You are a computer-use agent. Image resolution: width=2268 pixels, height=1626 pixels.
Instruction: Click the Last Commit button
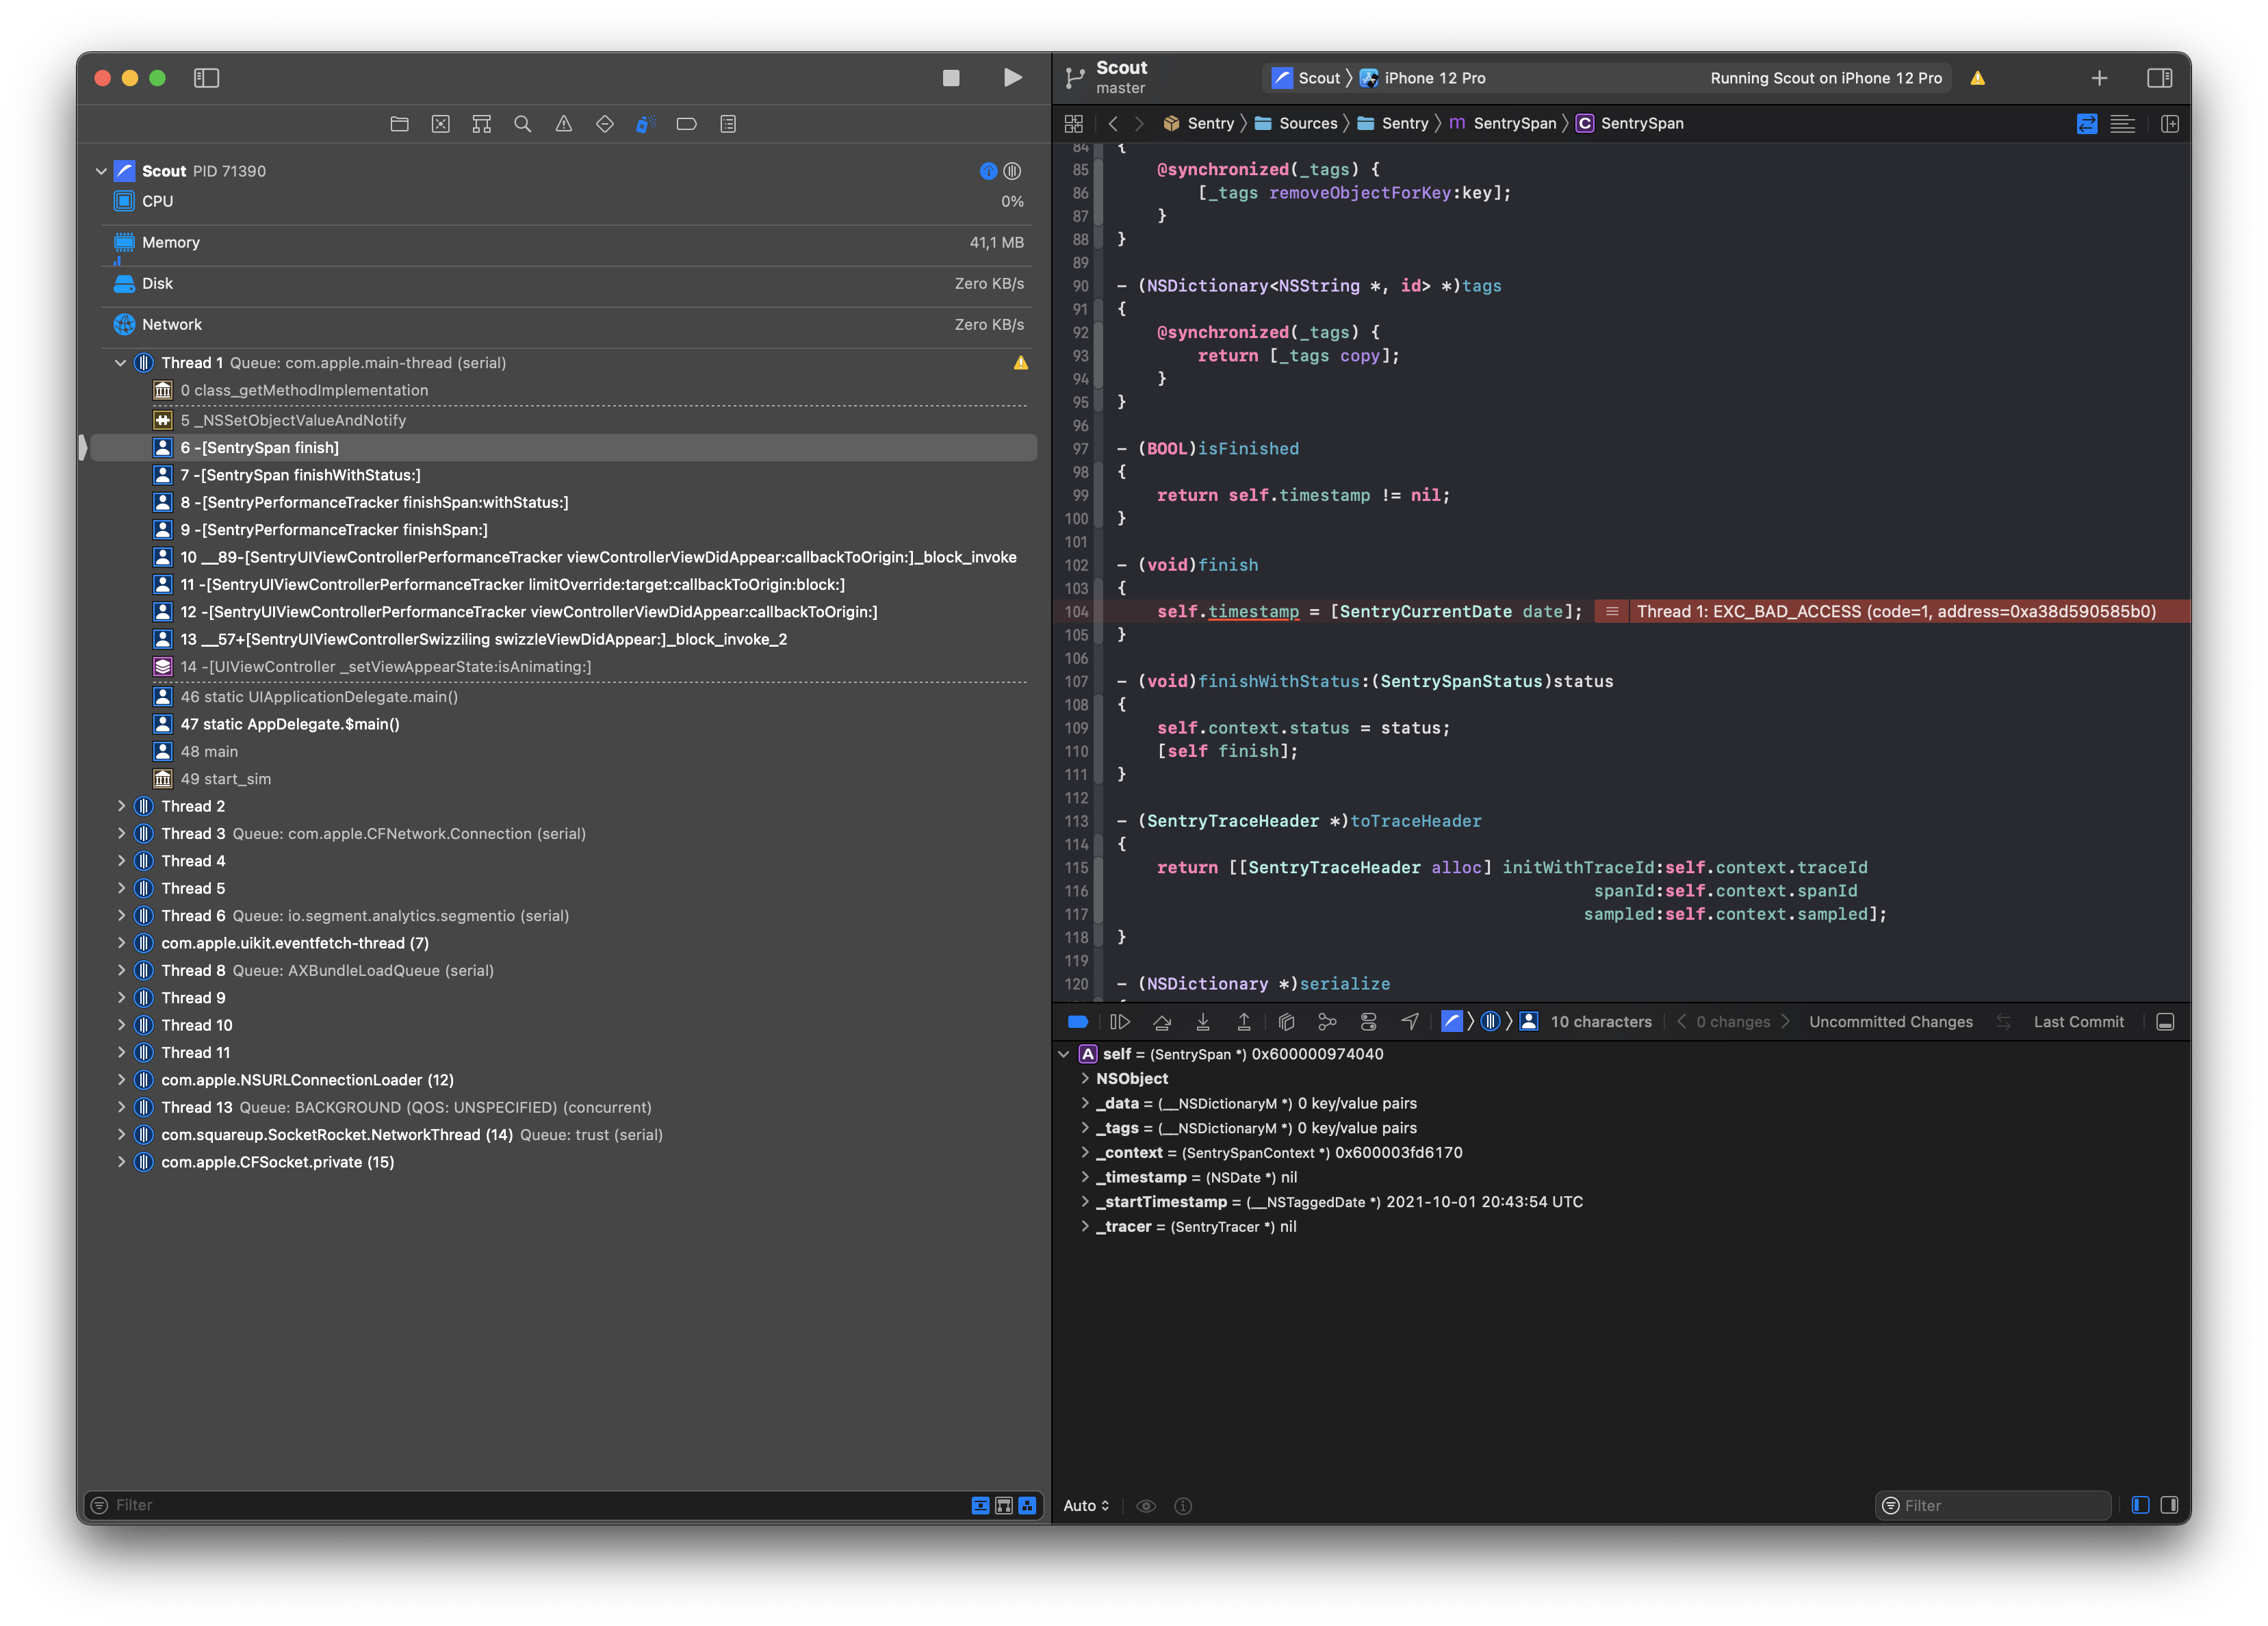click(2079, 1021)
